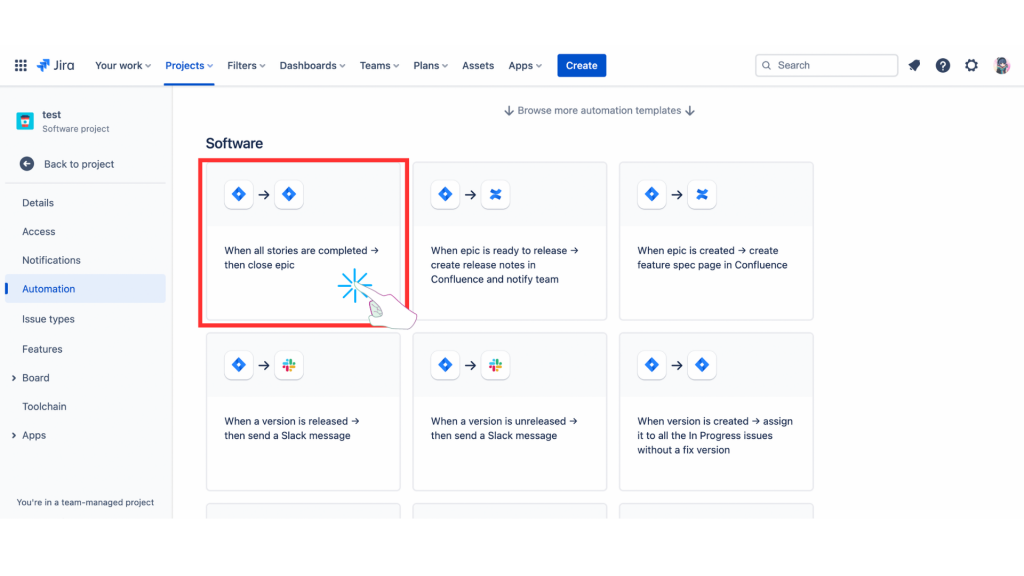The height and width of the screenshot is (576, 1024).
Task: Click Jira icon on version released card
Action: point(239,365)
